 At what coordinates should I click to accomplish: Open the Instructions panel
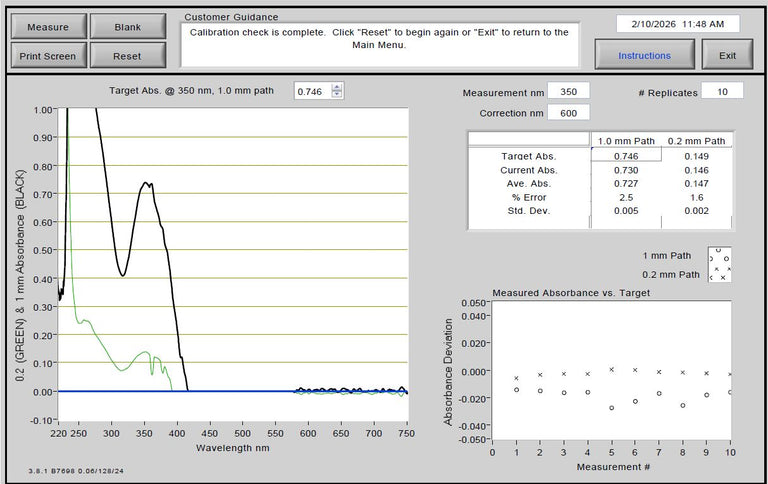pyautogui.click(x=644, y=55)
